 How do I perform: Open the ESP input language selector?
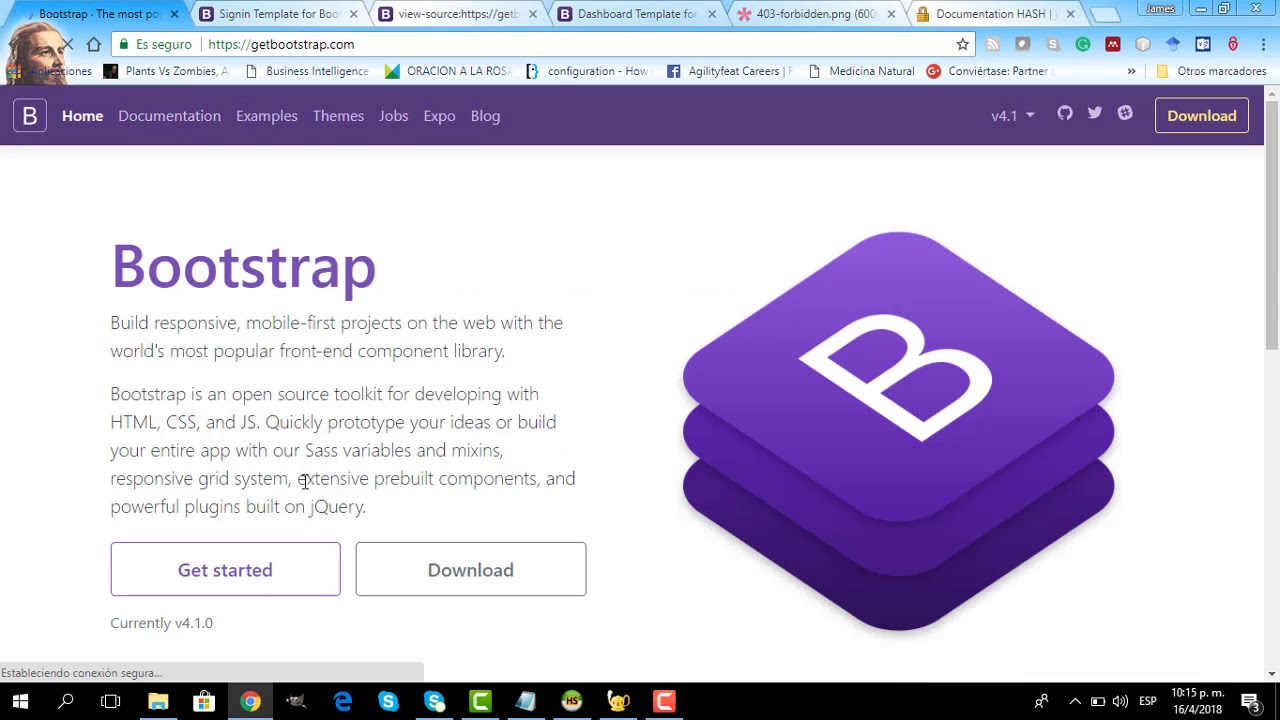pyautogui.click(x=1148, y=701)
